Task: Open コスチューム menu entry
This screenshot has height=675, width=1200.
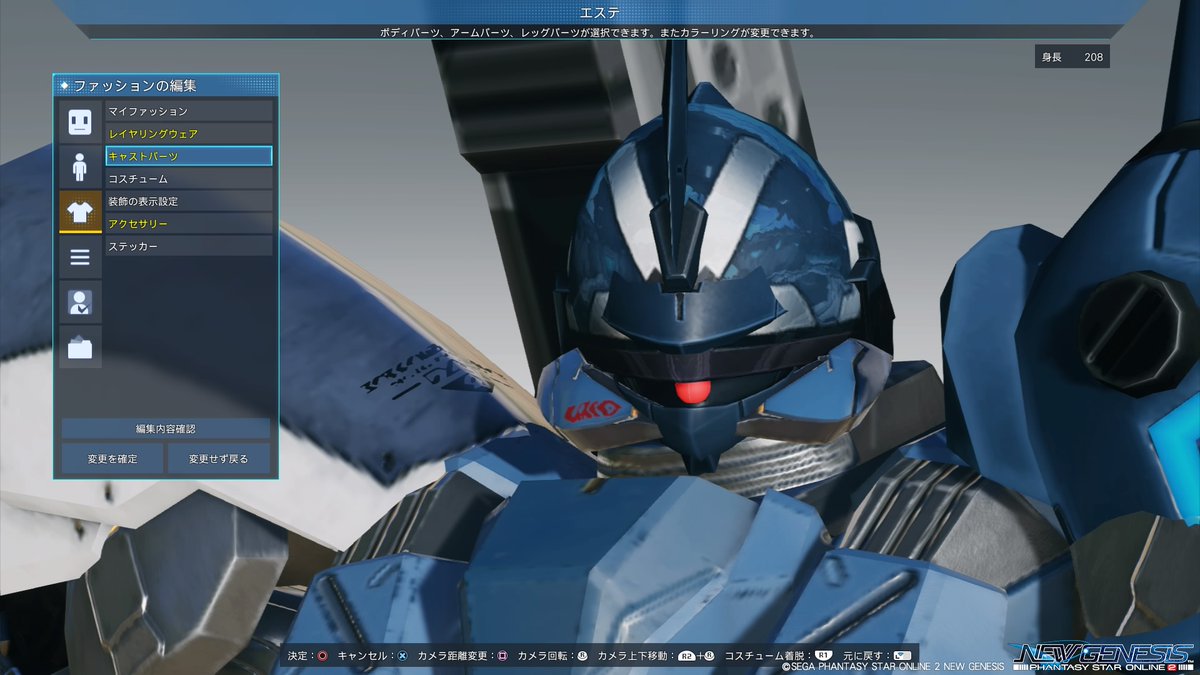Action: (x=189, y=178)
